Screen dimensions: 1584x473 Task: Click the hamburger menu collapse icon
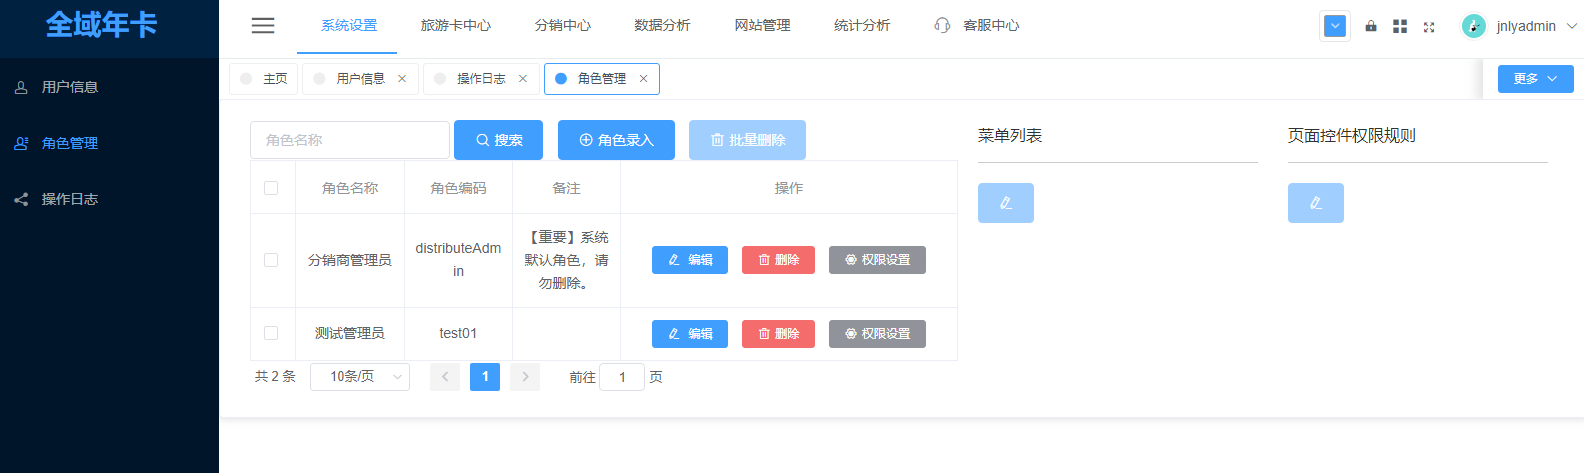(263, 26)
